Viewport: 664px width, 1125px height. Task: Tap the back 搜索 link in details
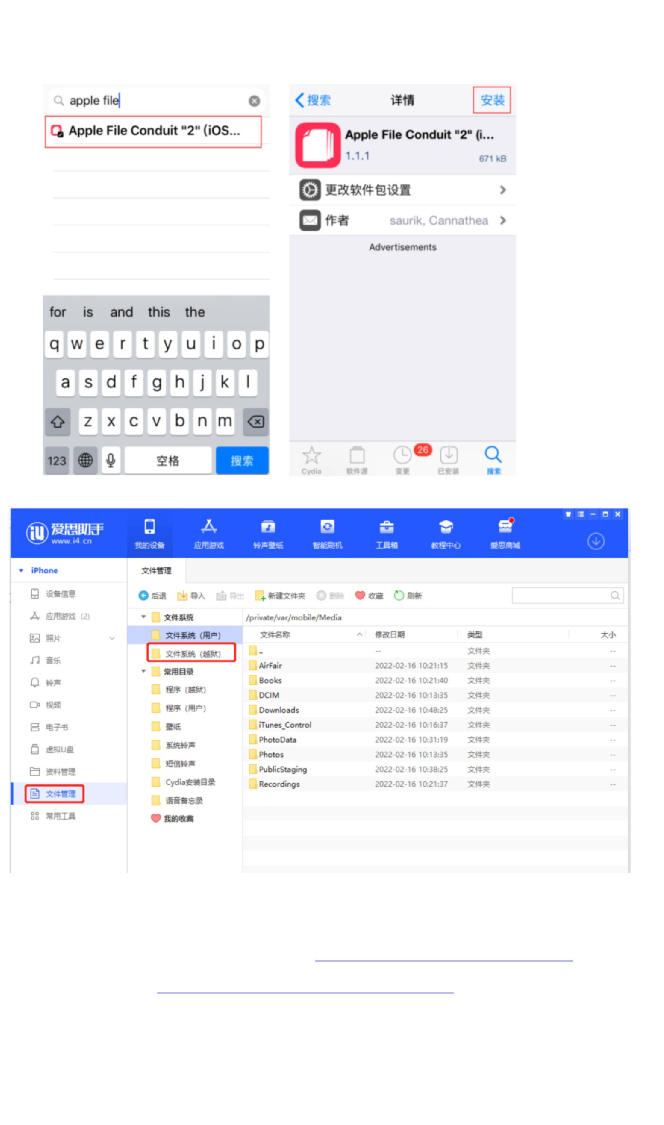(314, 100)
